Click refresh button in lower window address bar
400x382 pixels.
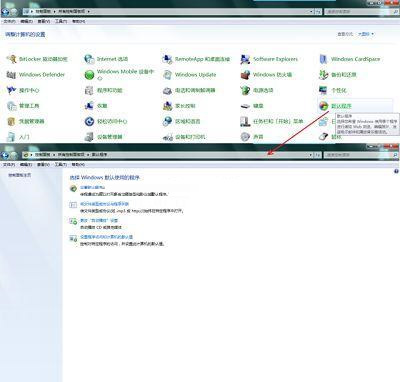click(318, 155)
